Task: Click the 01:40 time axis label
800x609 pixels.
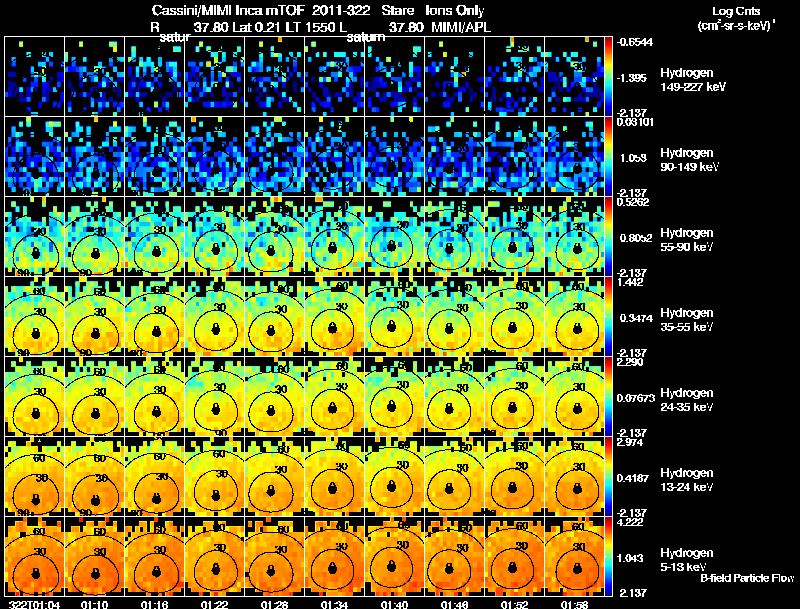Action: pos(394,604)
